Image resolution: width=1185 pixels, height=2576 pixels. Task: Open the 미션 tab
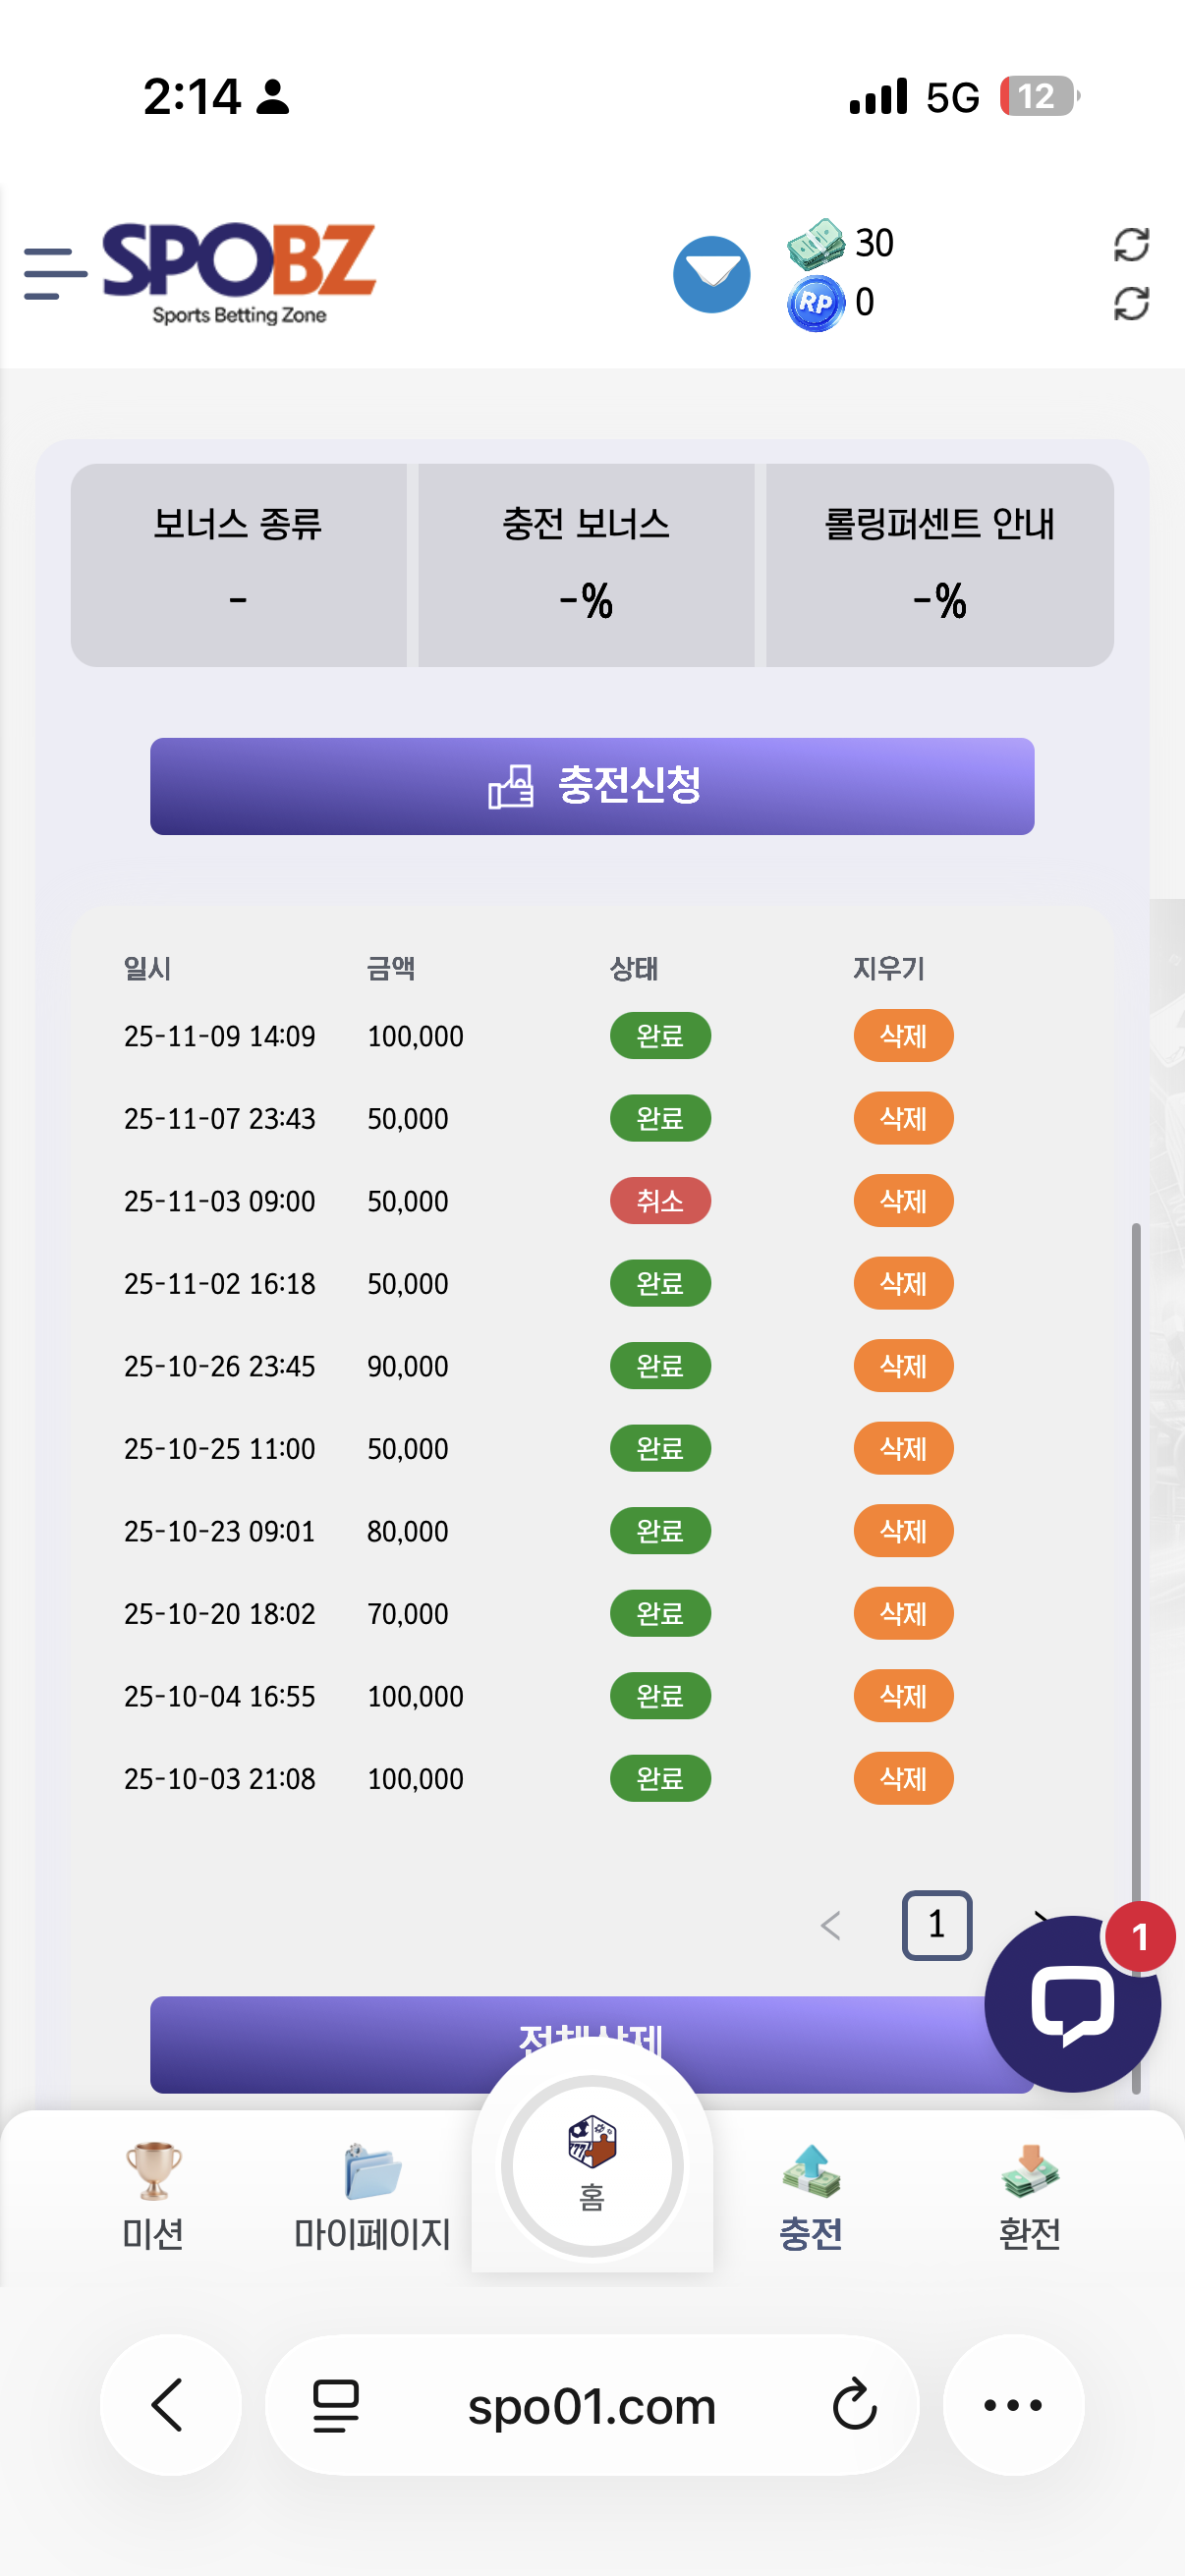click(153, 2195)
